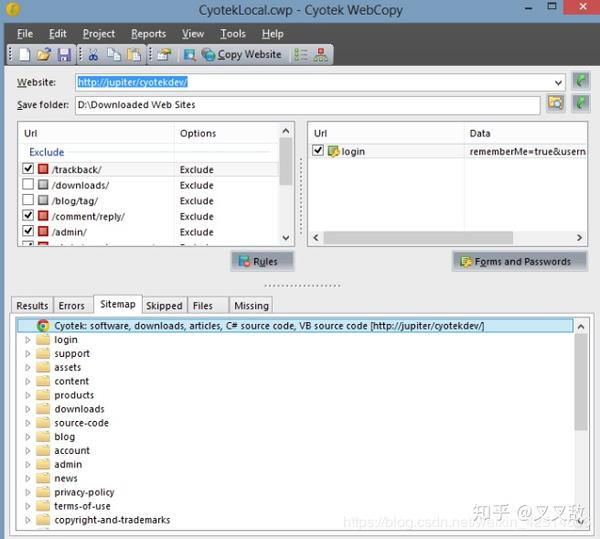
Task: Switch to the Skipped tab
Action: (x=164, y=306)
